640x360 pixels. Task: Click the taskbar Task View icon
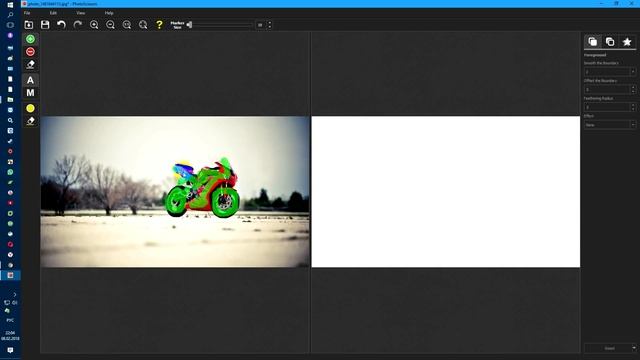click(x=10, y=25)
